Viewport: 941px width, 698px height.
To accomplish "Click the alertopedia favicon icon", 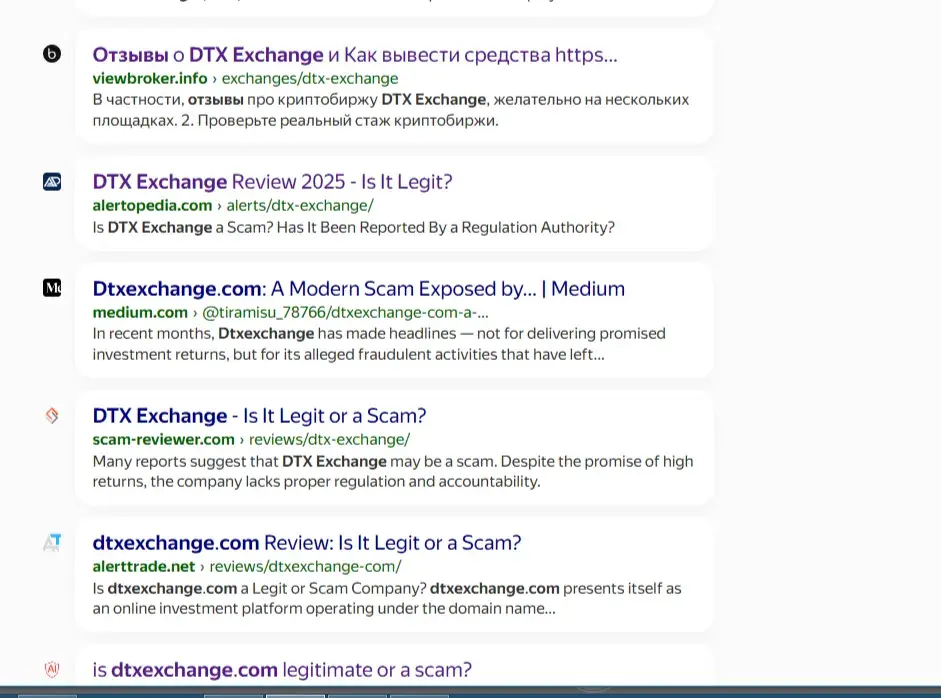I will click(x=52, y=181).
